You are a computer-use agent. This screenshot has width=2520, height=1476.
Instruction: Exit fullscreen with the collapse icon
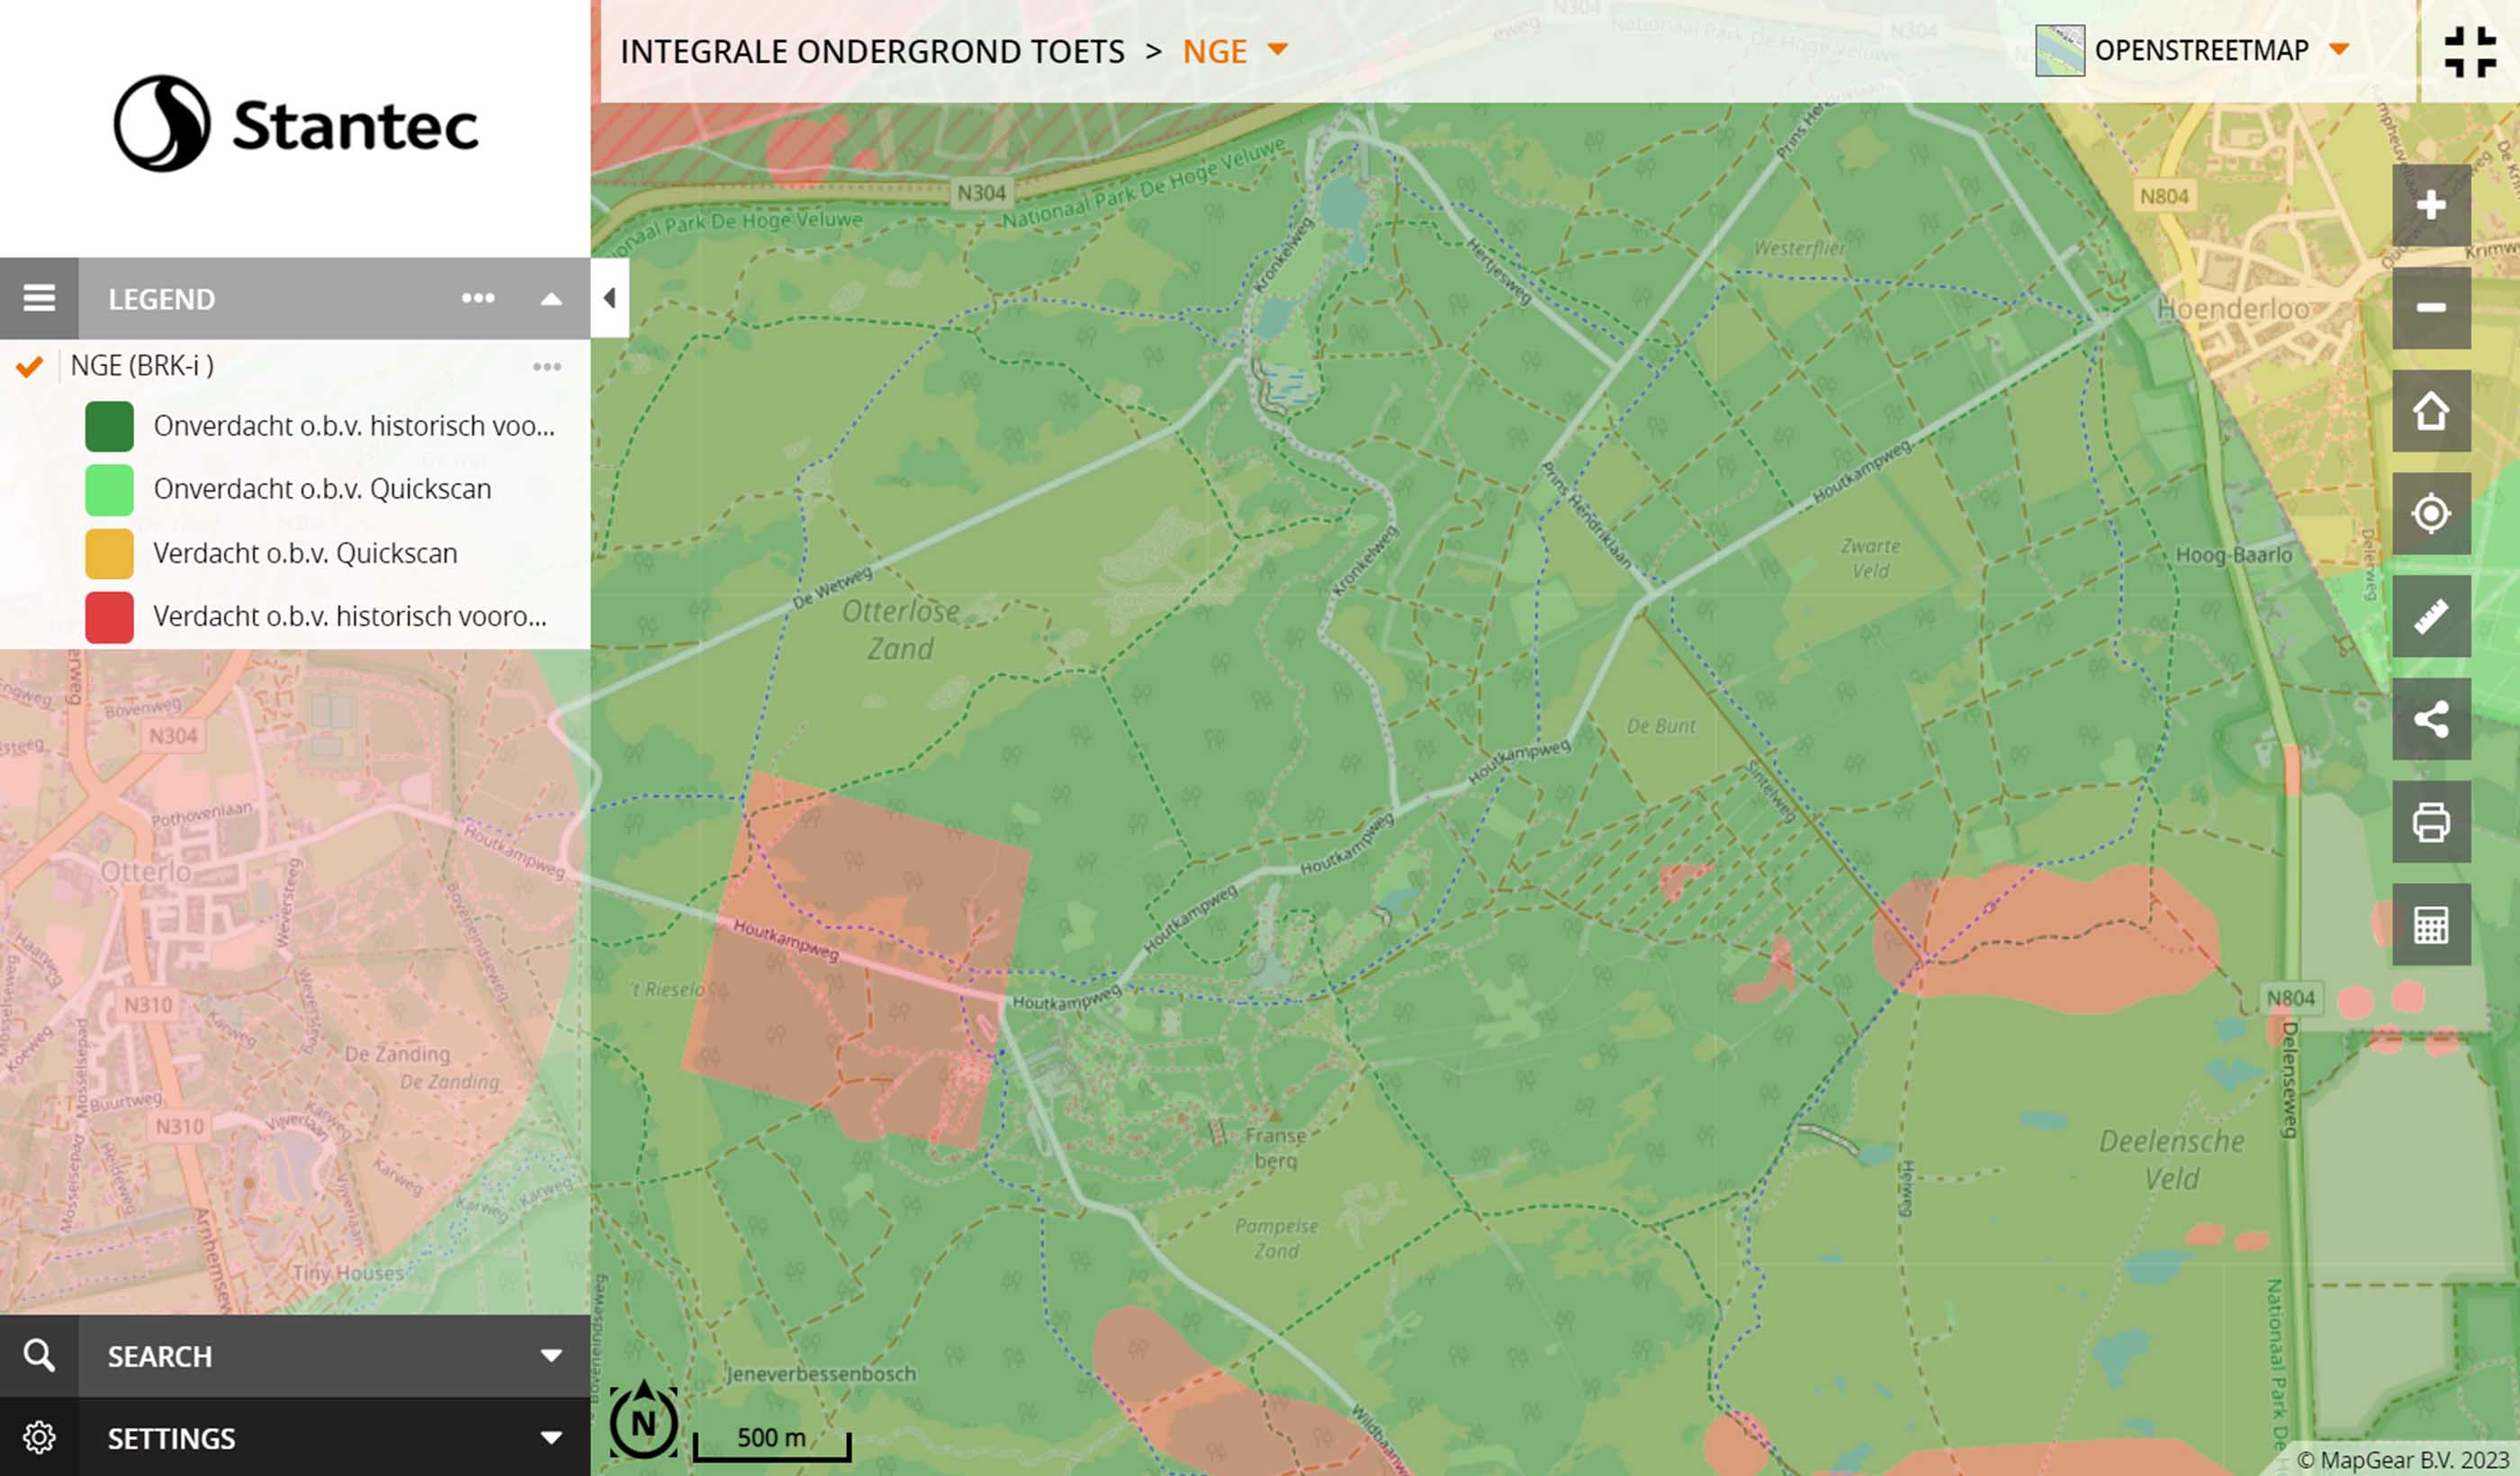[2469, 52]
